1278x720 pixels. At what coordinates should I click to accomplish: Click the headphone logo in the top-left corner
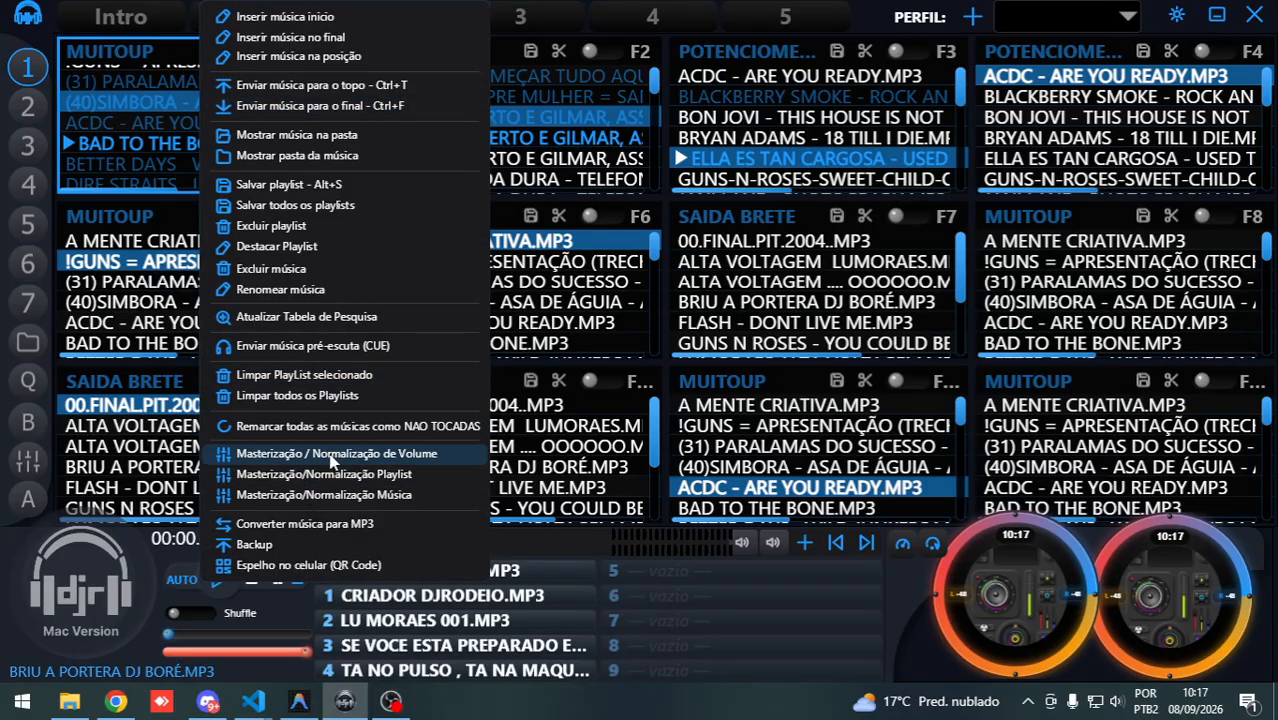tap(28, 15)
